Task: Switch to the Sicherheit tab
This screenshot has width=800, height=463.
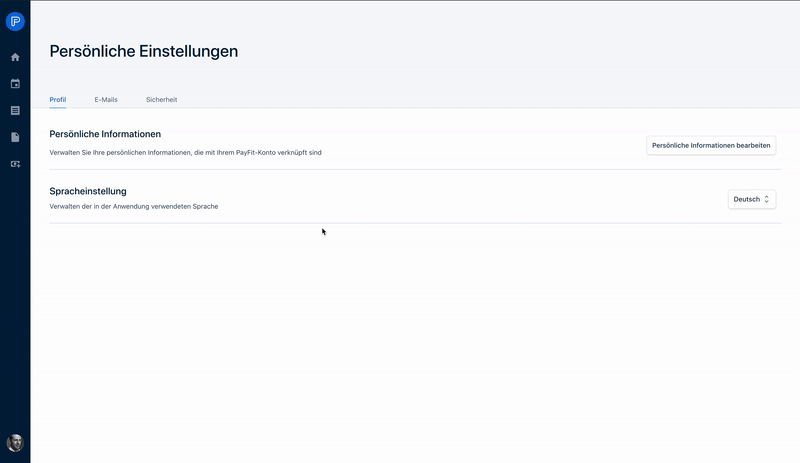Action: click(161, 100)
